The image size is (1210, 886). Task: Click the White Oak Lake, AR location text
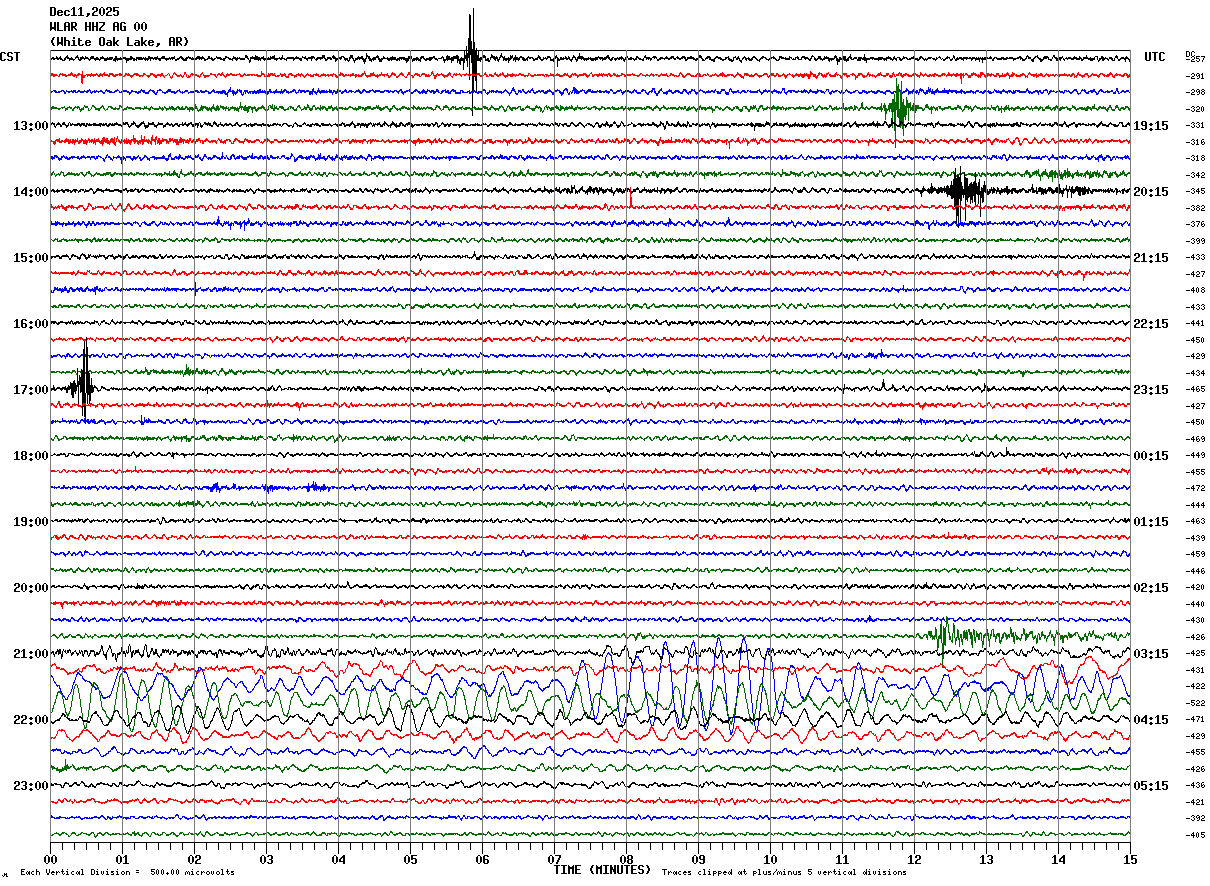118,42
